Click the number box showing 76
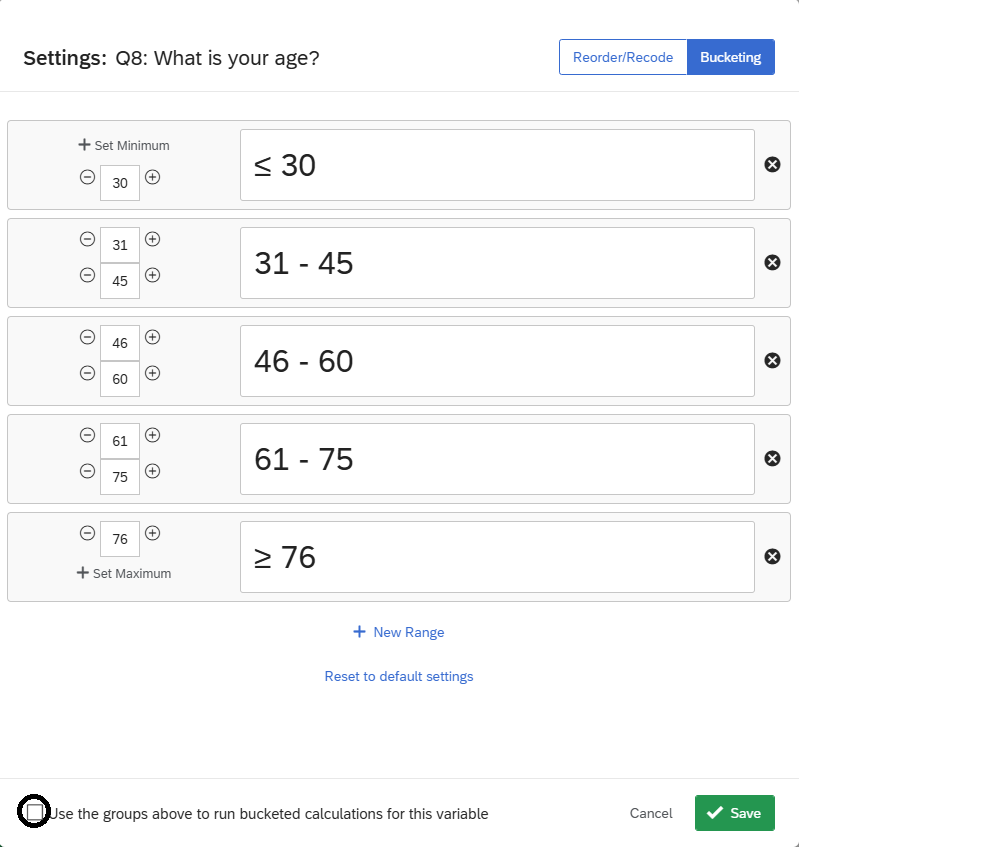This screenshot has height=847, width=1008. pyautogui.click(x=120, y=539)
